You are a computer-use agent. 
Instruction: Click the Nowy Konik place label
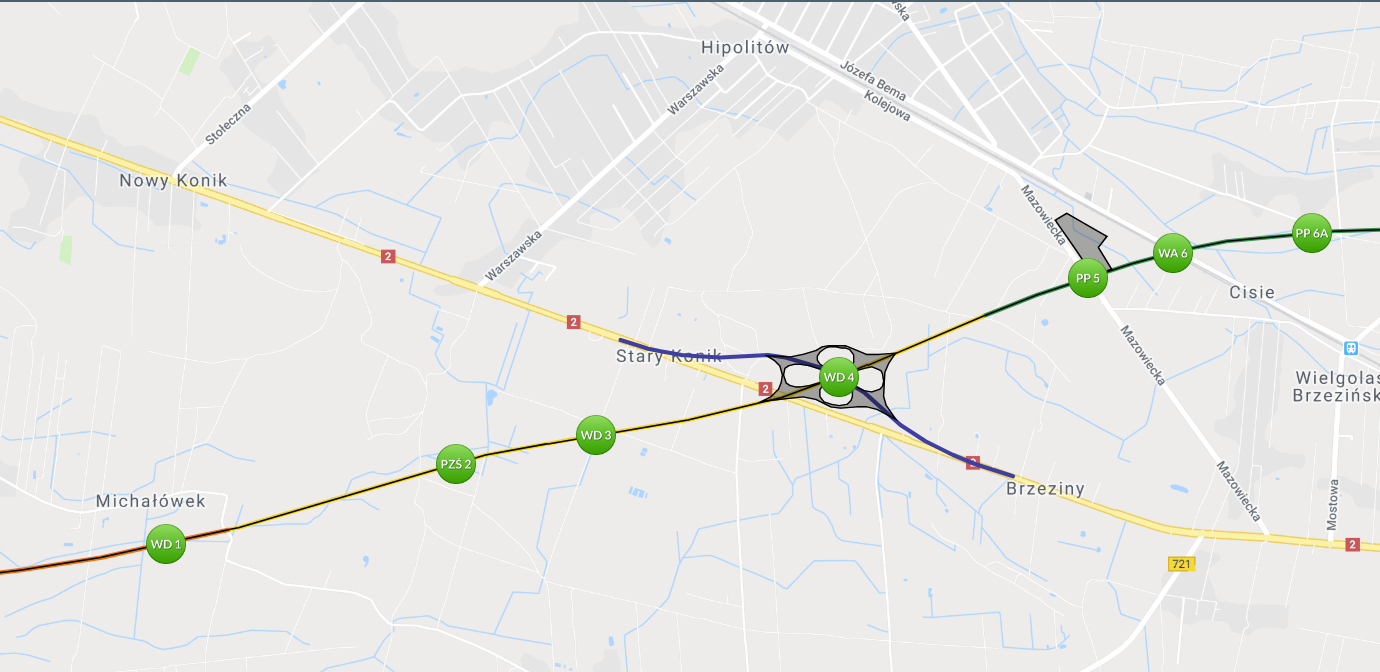(x=173, y=181)
